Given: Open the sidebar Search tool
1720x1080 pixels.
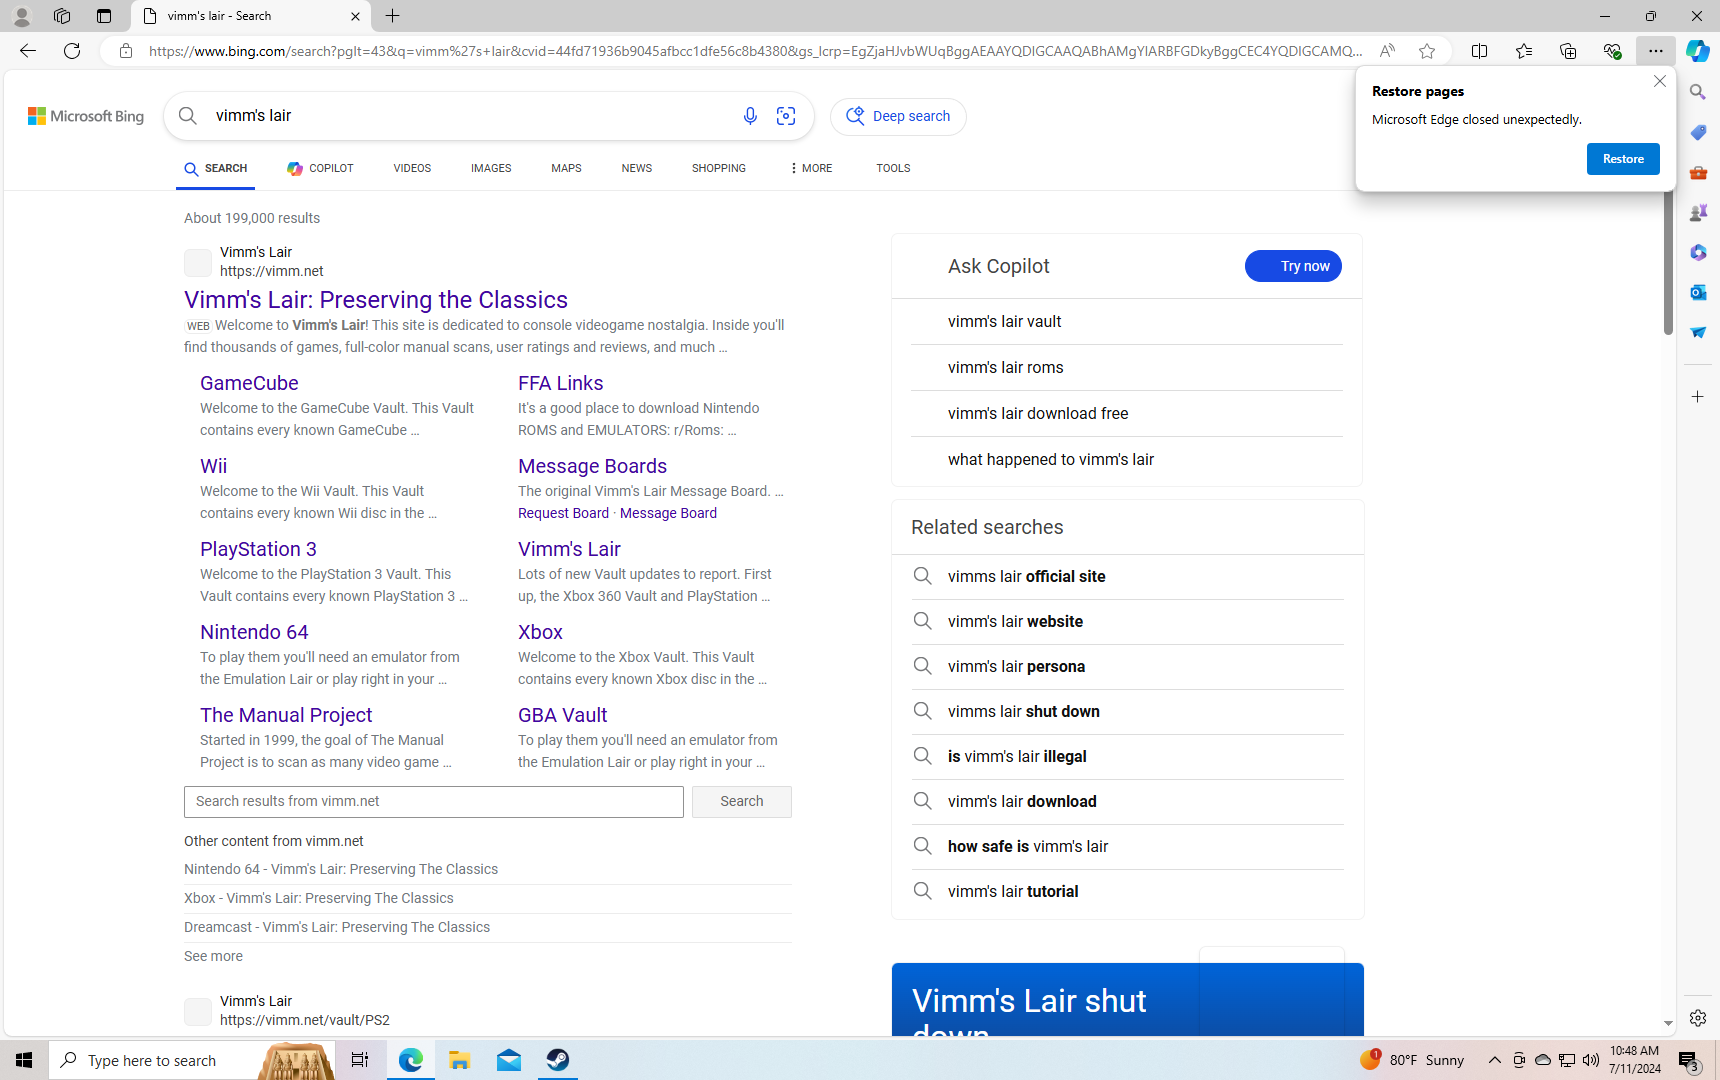Looking at the screenshot, I should (1697, 92).
